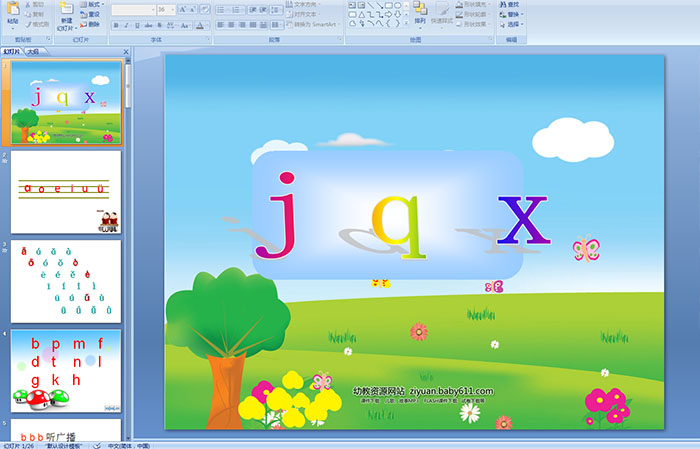Select the Oval shape
Image resolution: width=700 pixels, height=449 pixels.
point(397,5)
